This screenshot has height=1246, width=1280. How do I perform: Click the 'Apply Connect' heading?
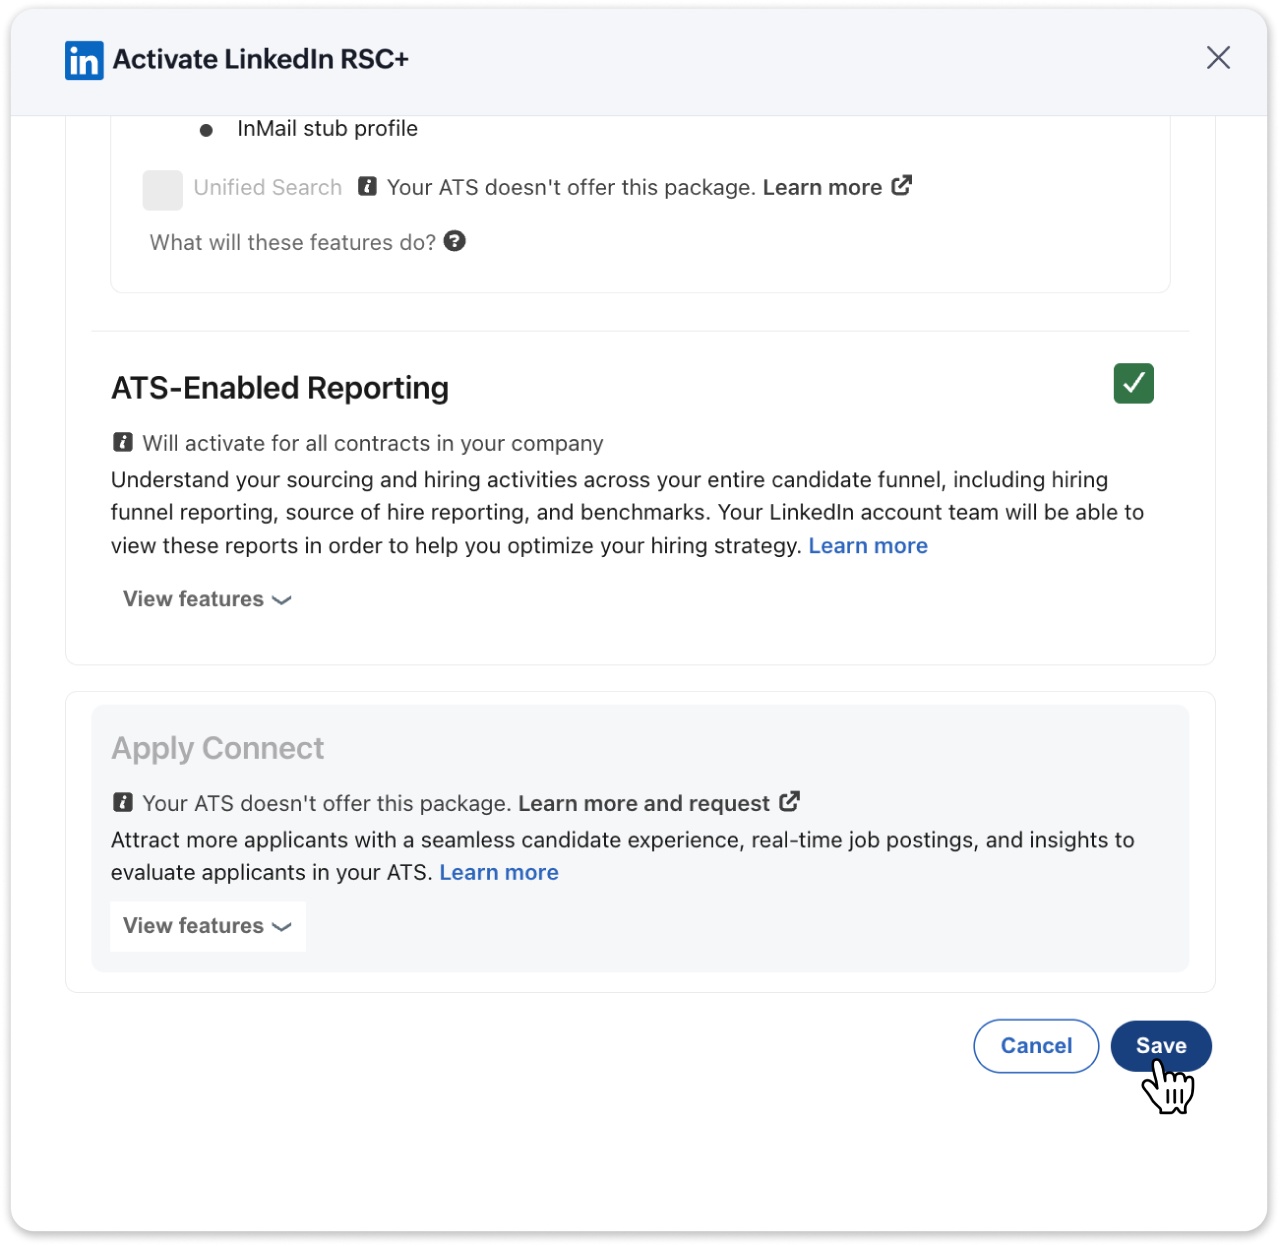(x=218, y=749)
